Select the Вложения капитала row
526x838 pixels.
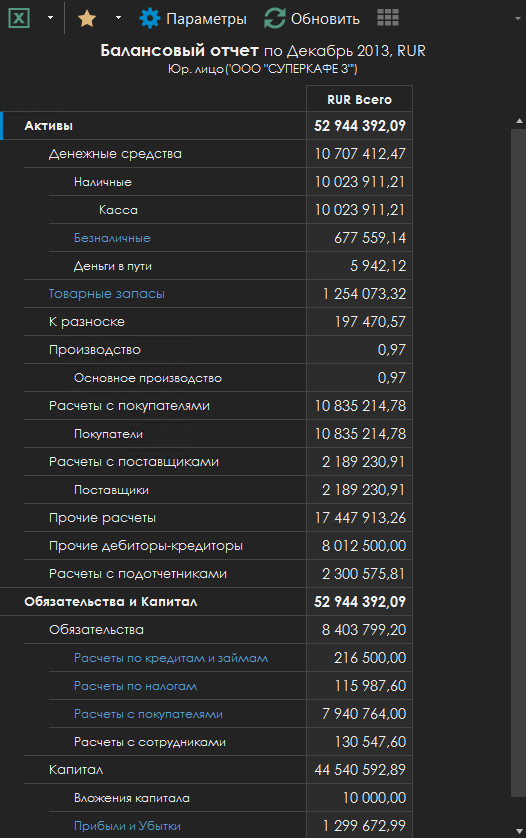pyautogui.click(x=230, y=798)
